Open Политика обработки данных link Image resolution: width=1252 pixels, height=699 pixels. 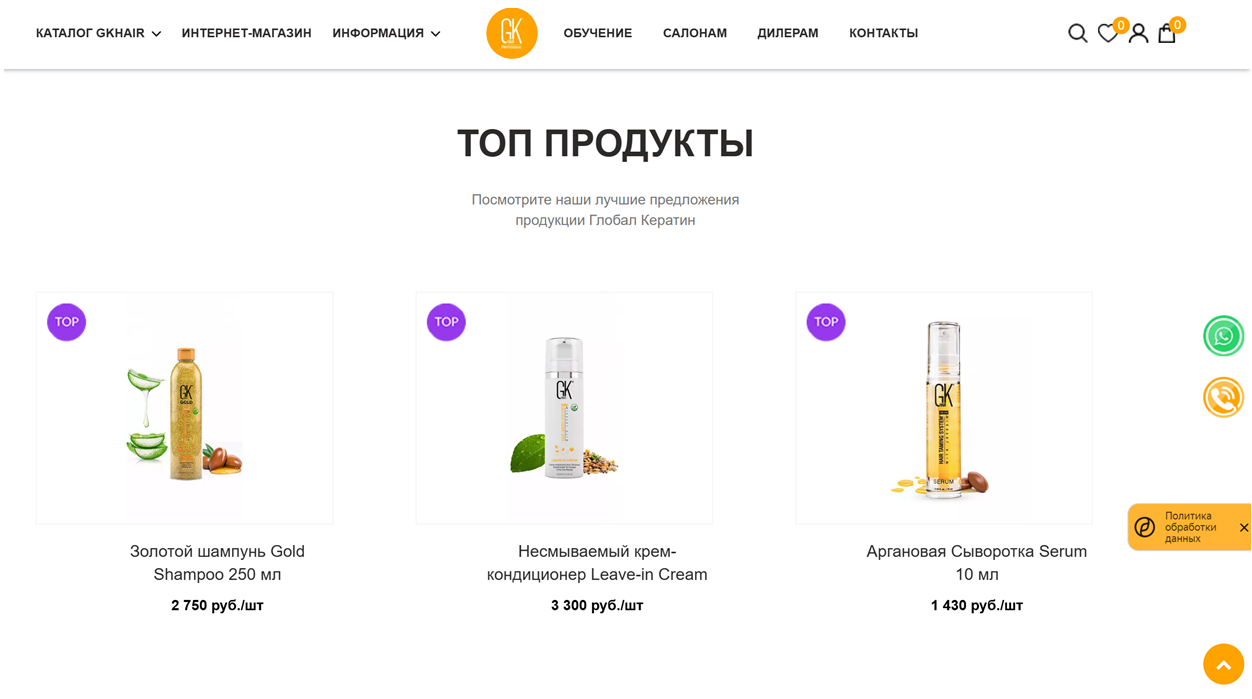pos(1190,527)
